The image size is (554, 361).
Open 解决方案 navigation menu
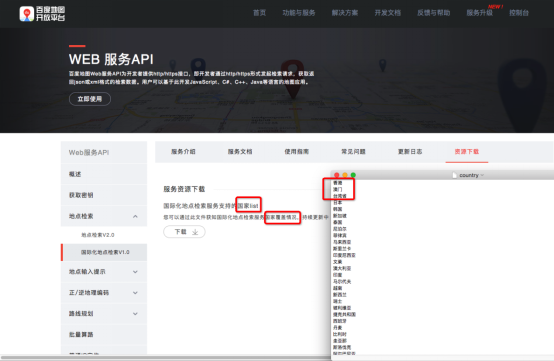344,13
